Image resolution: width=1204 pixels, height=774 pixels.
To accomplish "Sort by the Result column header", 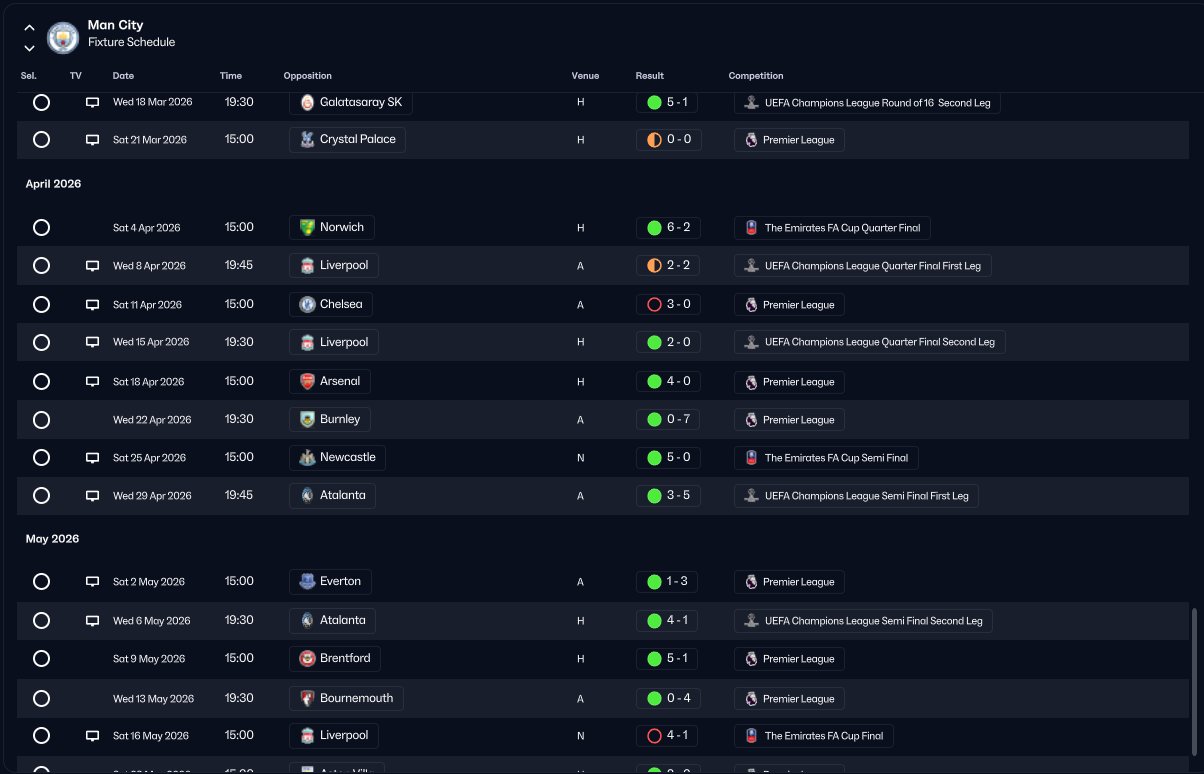I will 649,76.
